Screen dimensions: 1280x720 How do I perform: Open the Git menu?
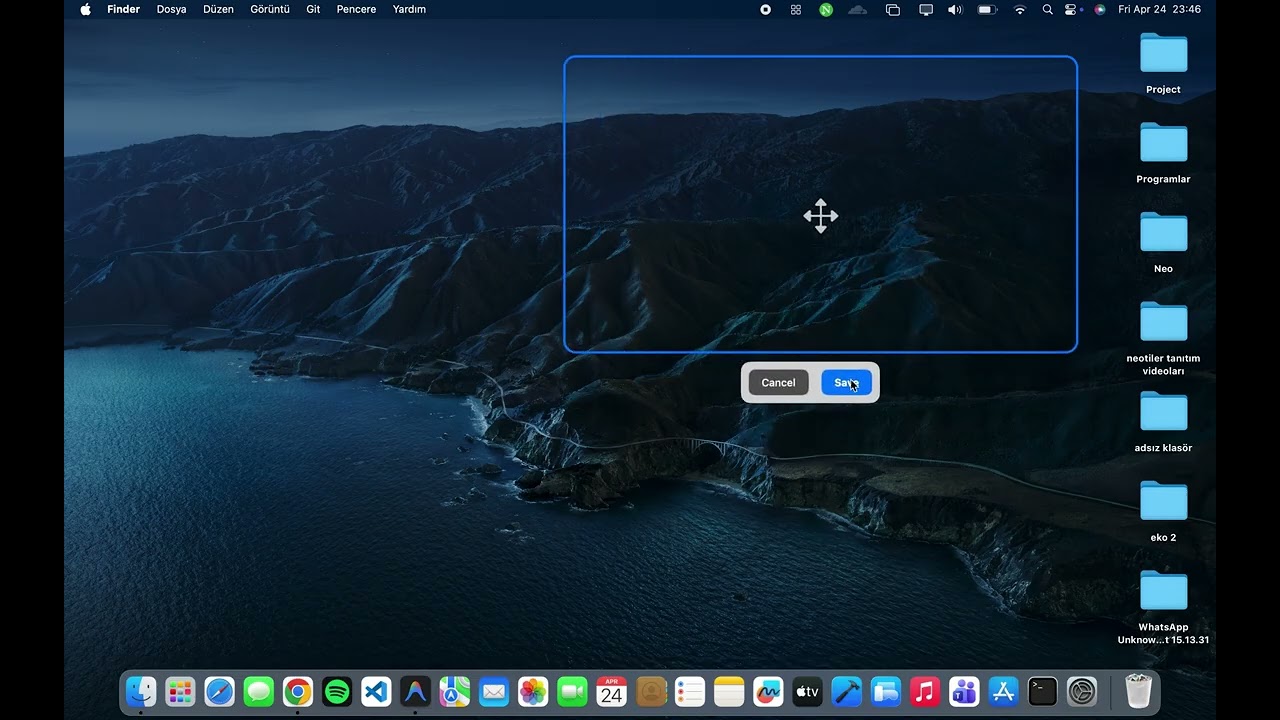[x=314, y=9]
